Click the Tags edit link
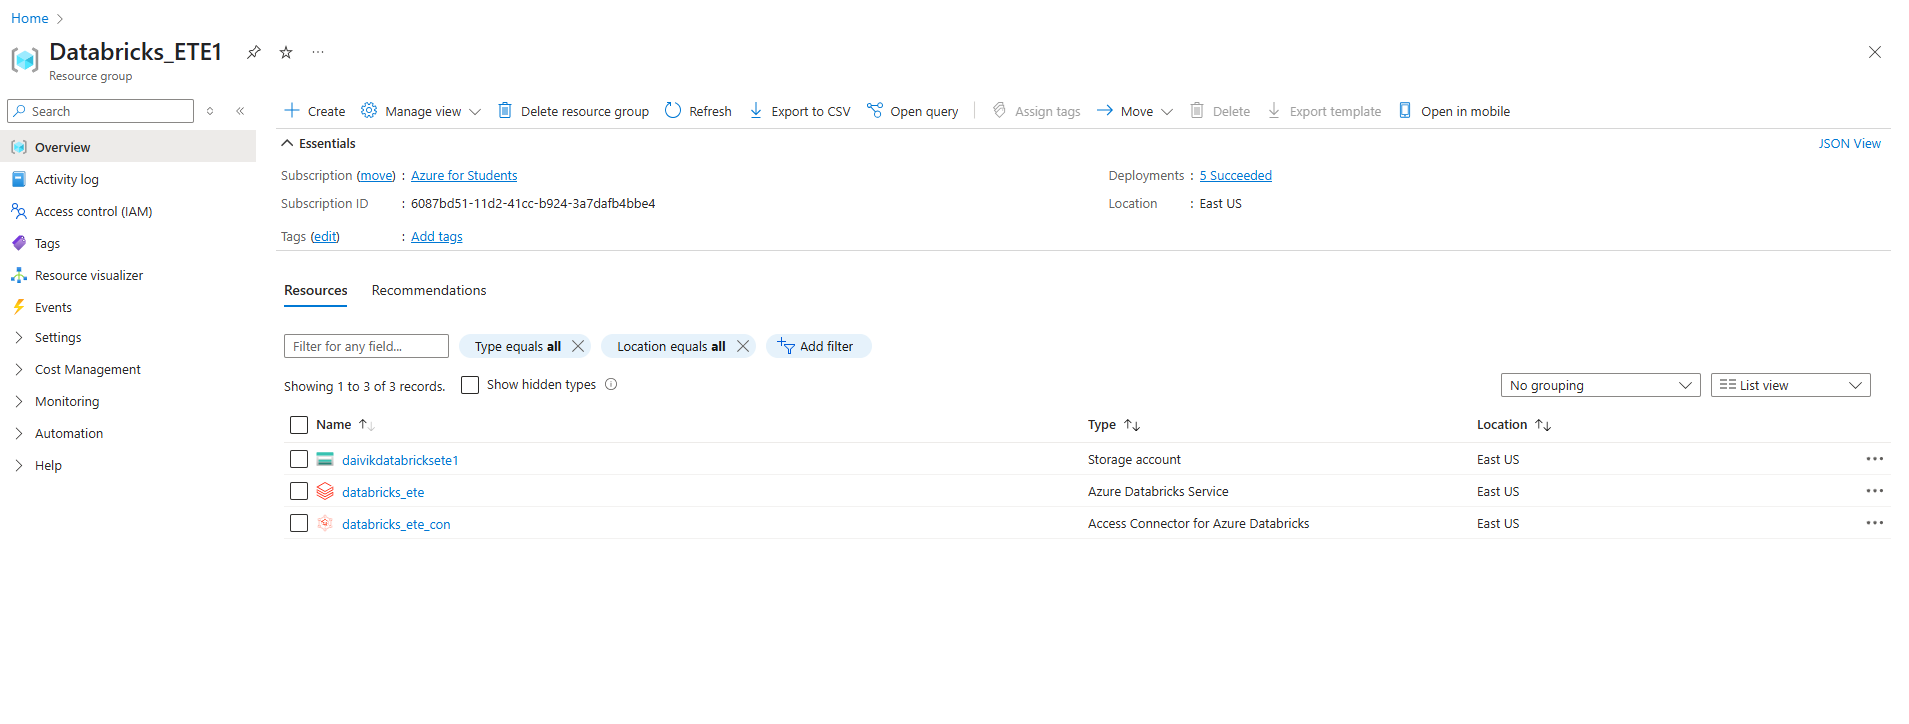 pyautogui.click(x=325, y=237)
